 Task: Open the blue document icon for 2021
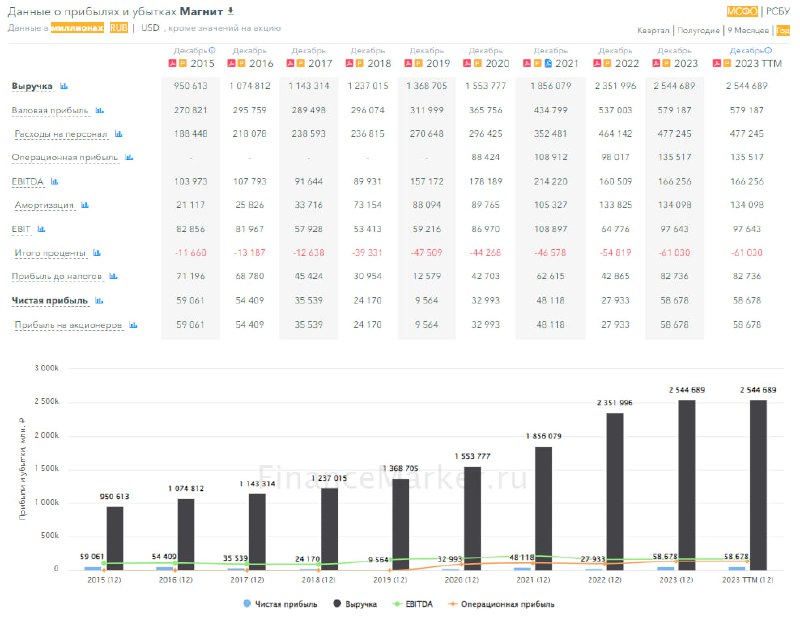(x=548, y=63)
